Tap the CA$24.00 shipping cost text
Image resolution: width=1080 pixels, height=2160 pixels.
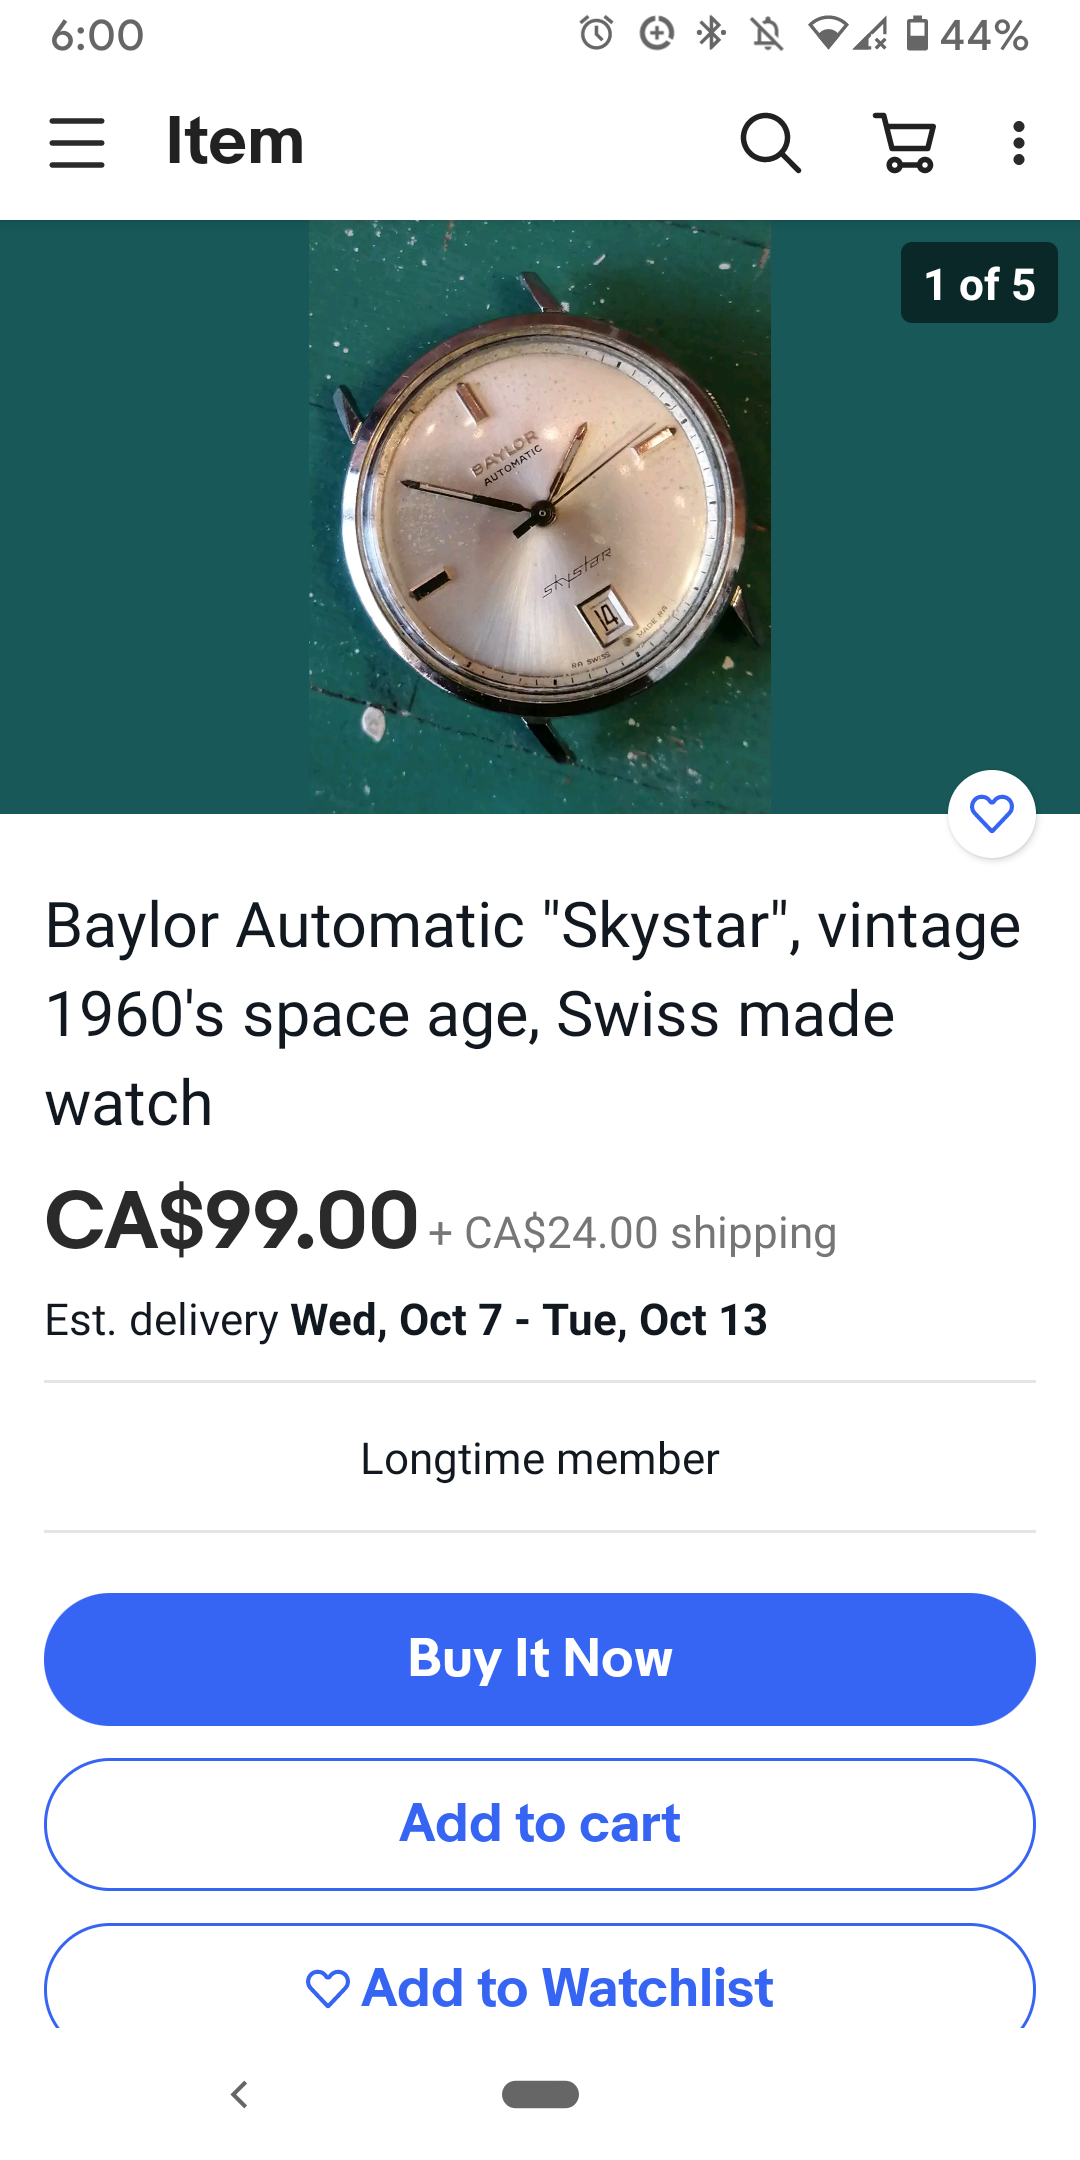pos(650,1233)
